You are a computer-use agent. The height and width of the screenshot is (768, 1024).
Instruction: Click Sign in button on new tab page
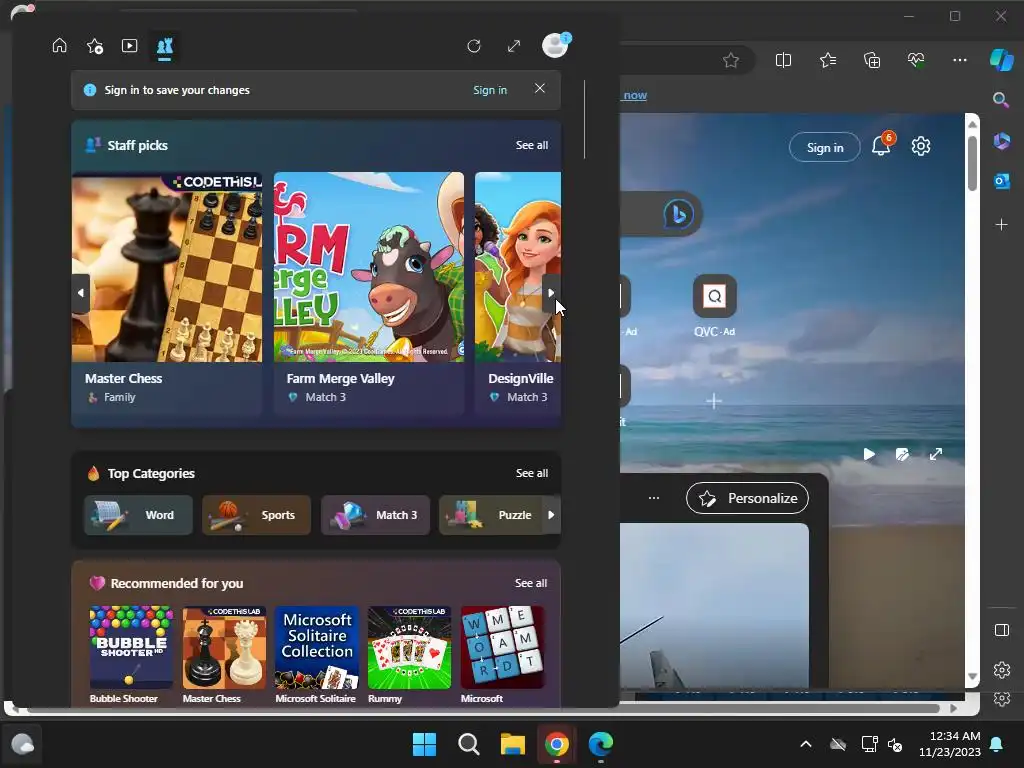point(825,148)
